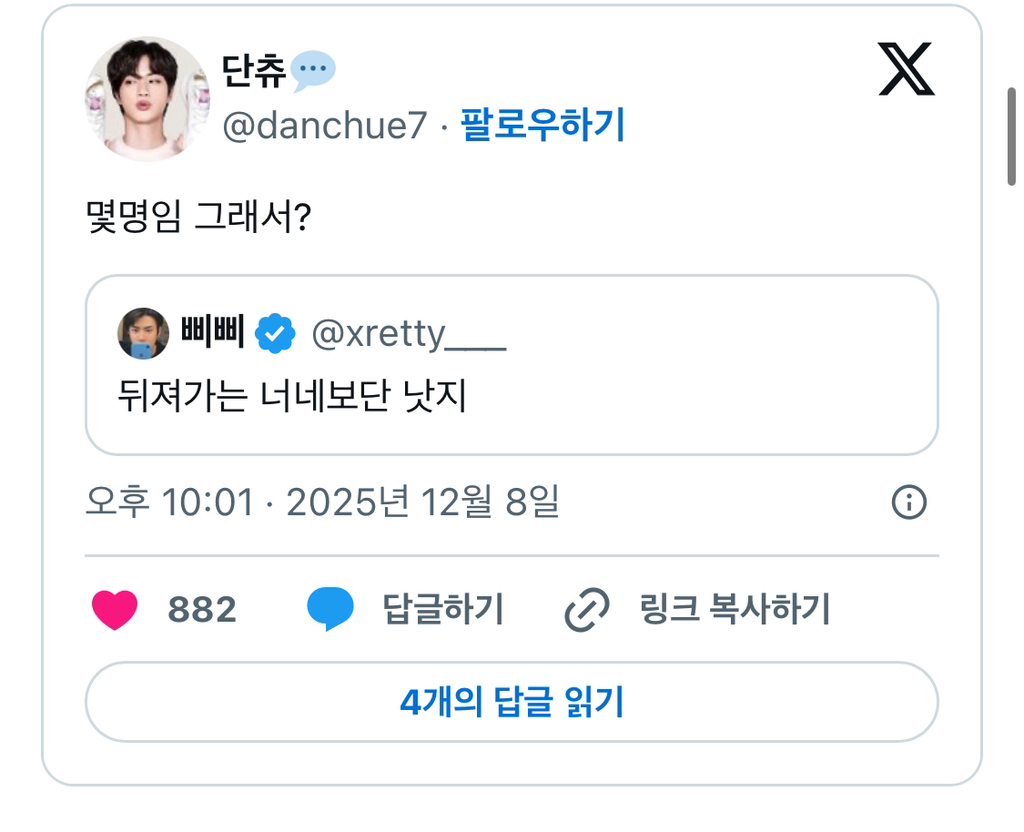The height and width of the screenshot is (832, 1024).
Task: Click the verified badge next to 삐삐
Action: [275, 334]
